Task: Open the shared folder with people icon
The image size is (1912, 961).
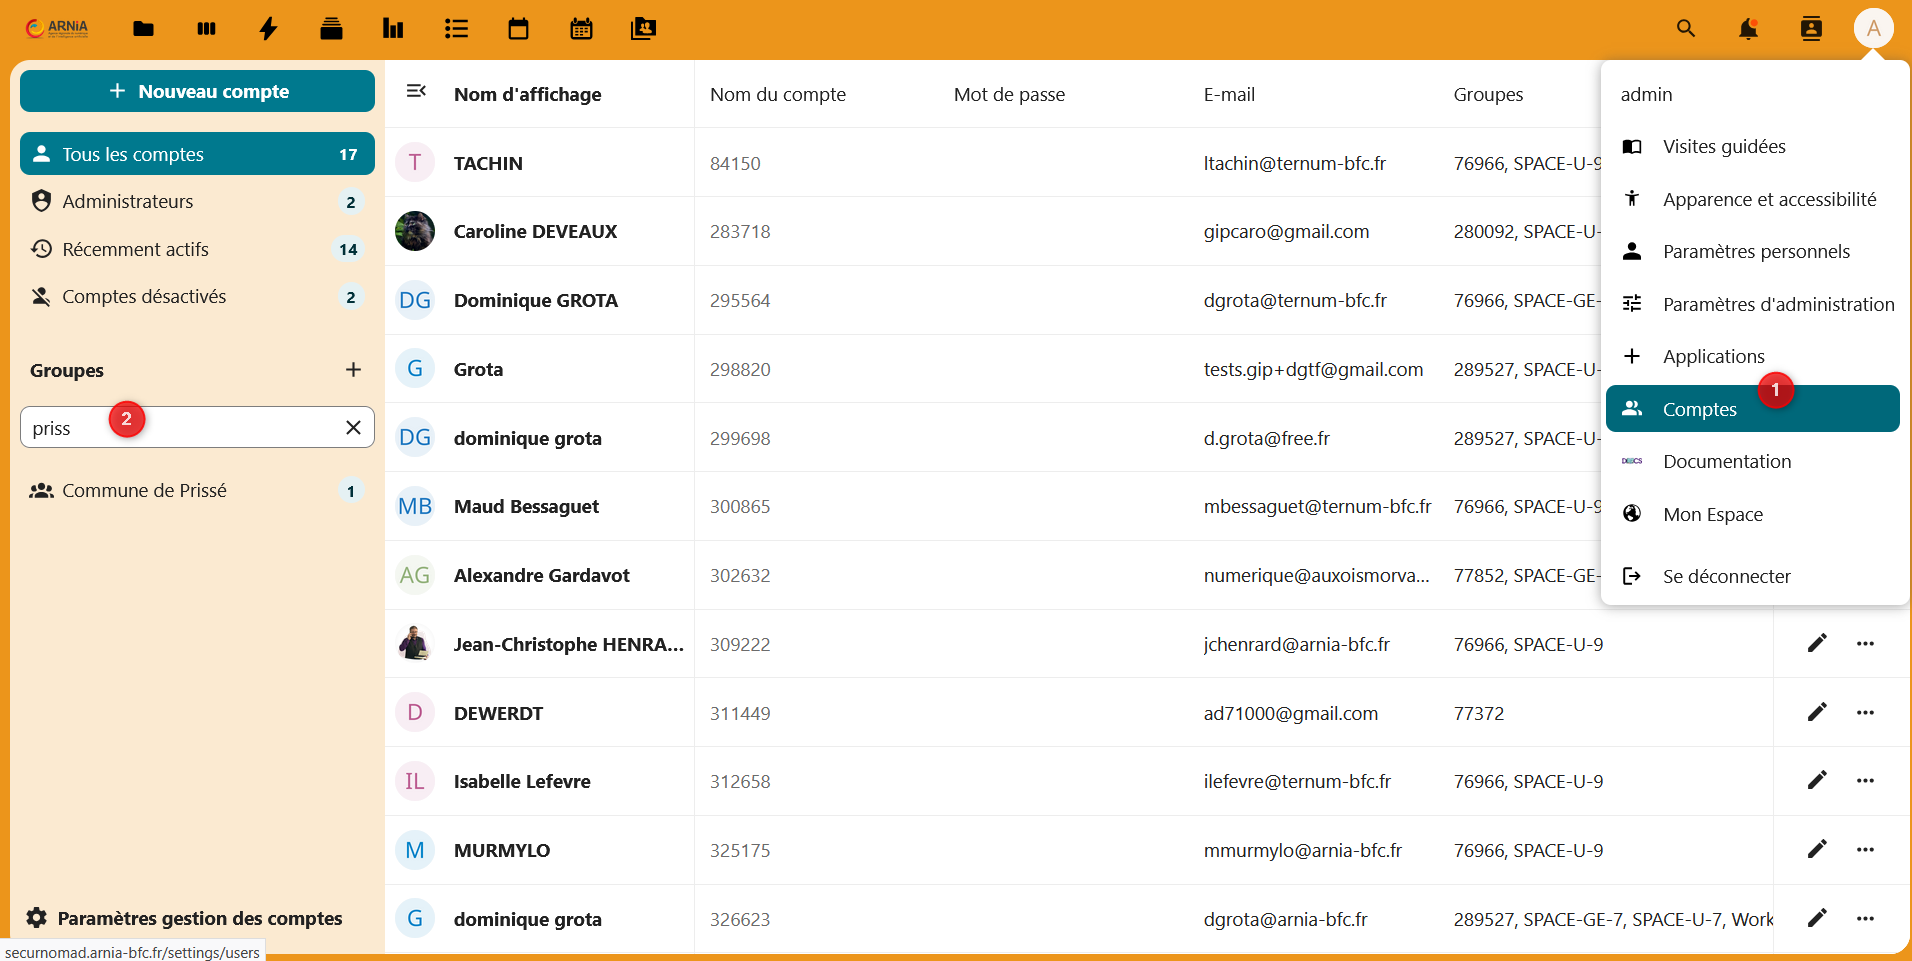Action: point(643,29)
